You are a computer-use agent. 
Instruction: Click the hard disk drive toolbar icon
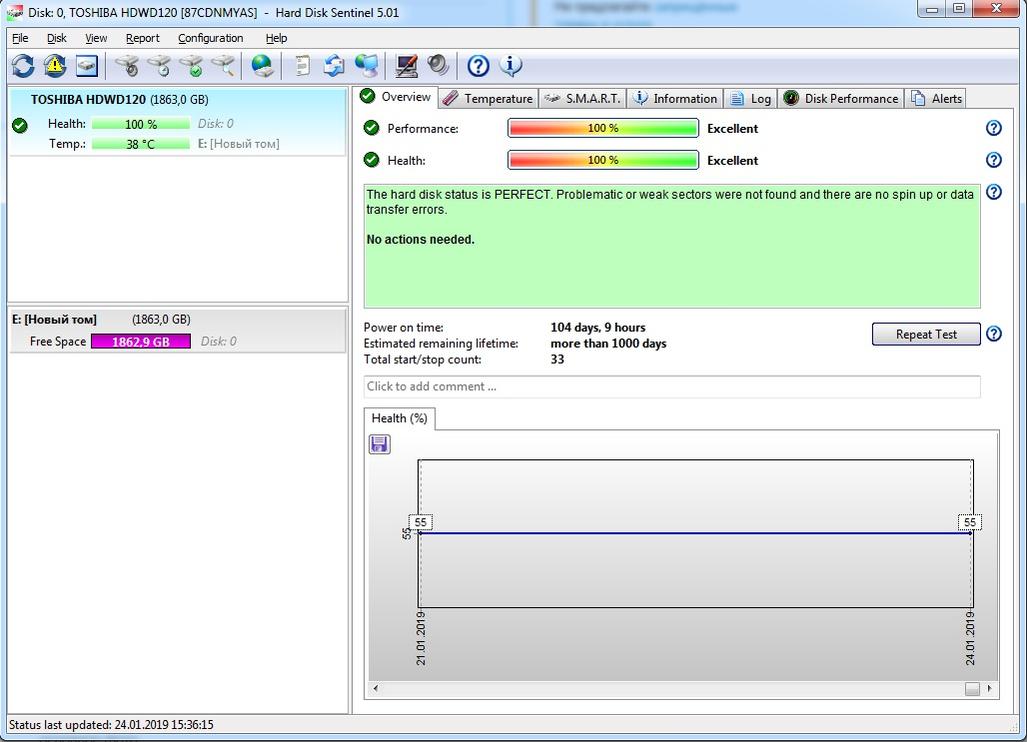(x=87, y=65)
